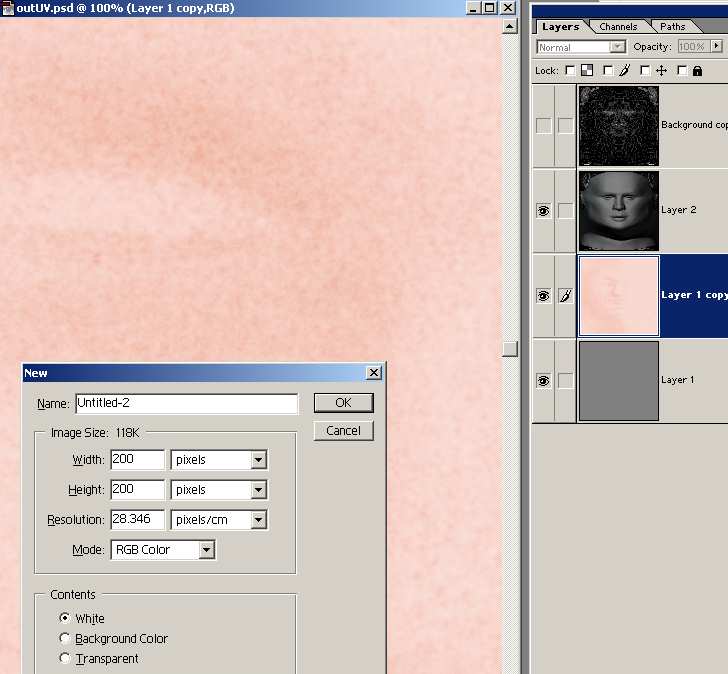Image resolution: width=728 pixels, height=674 pixels.
Task: Select the White contents radio button
Action: click(x=66, y=618)
